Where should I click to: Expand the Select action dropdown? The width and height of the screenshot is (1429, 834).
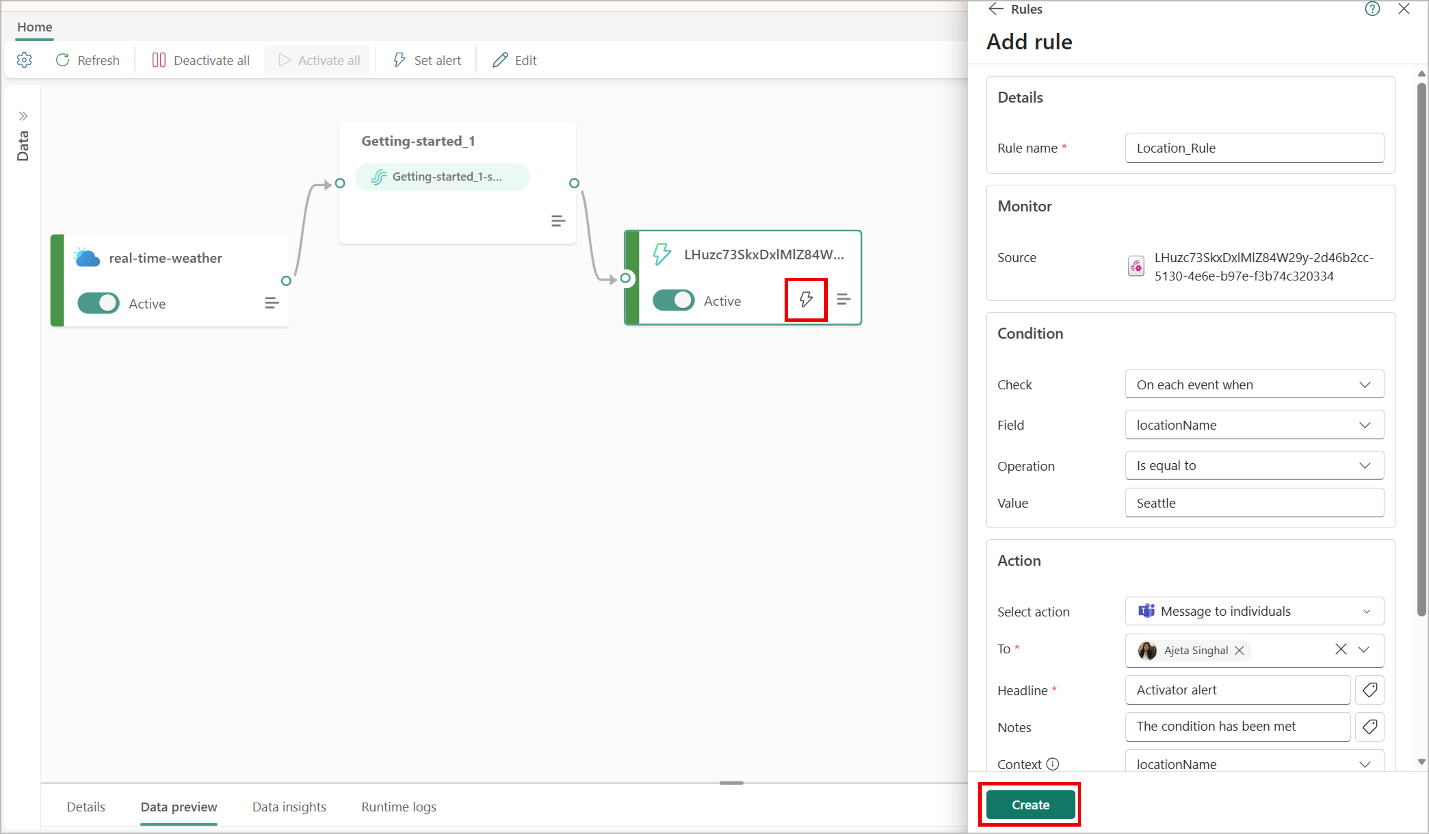[1254, 611]
